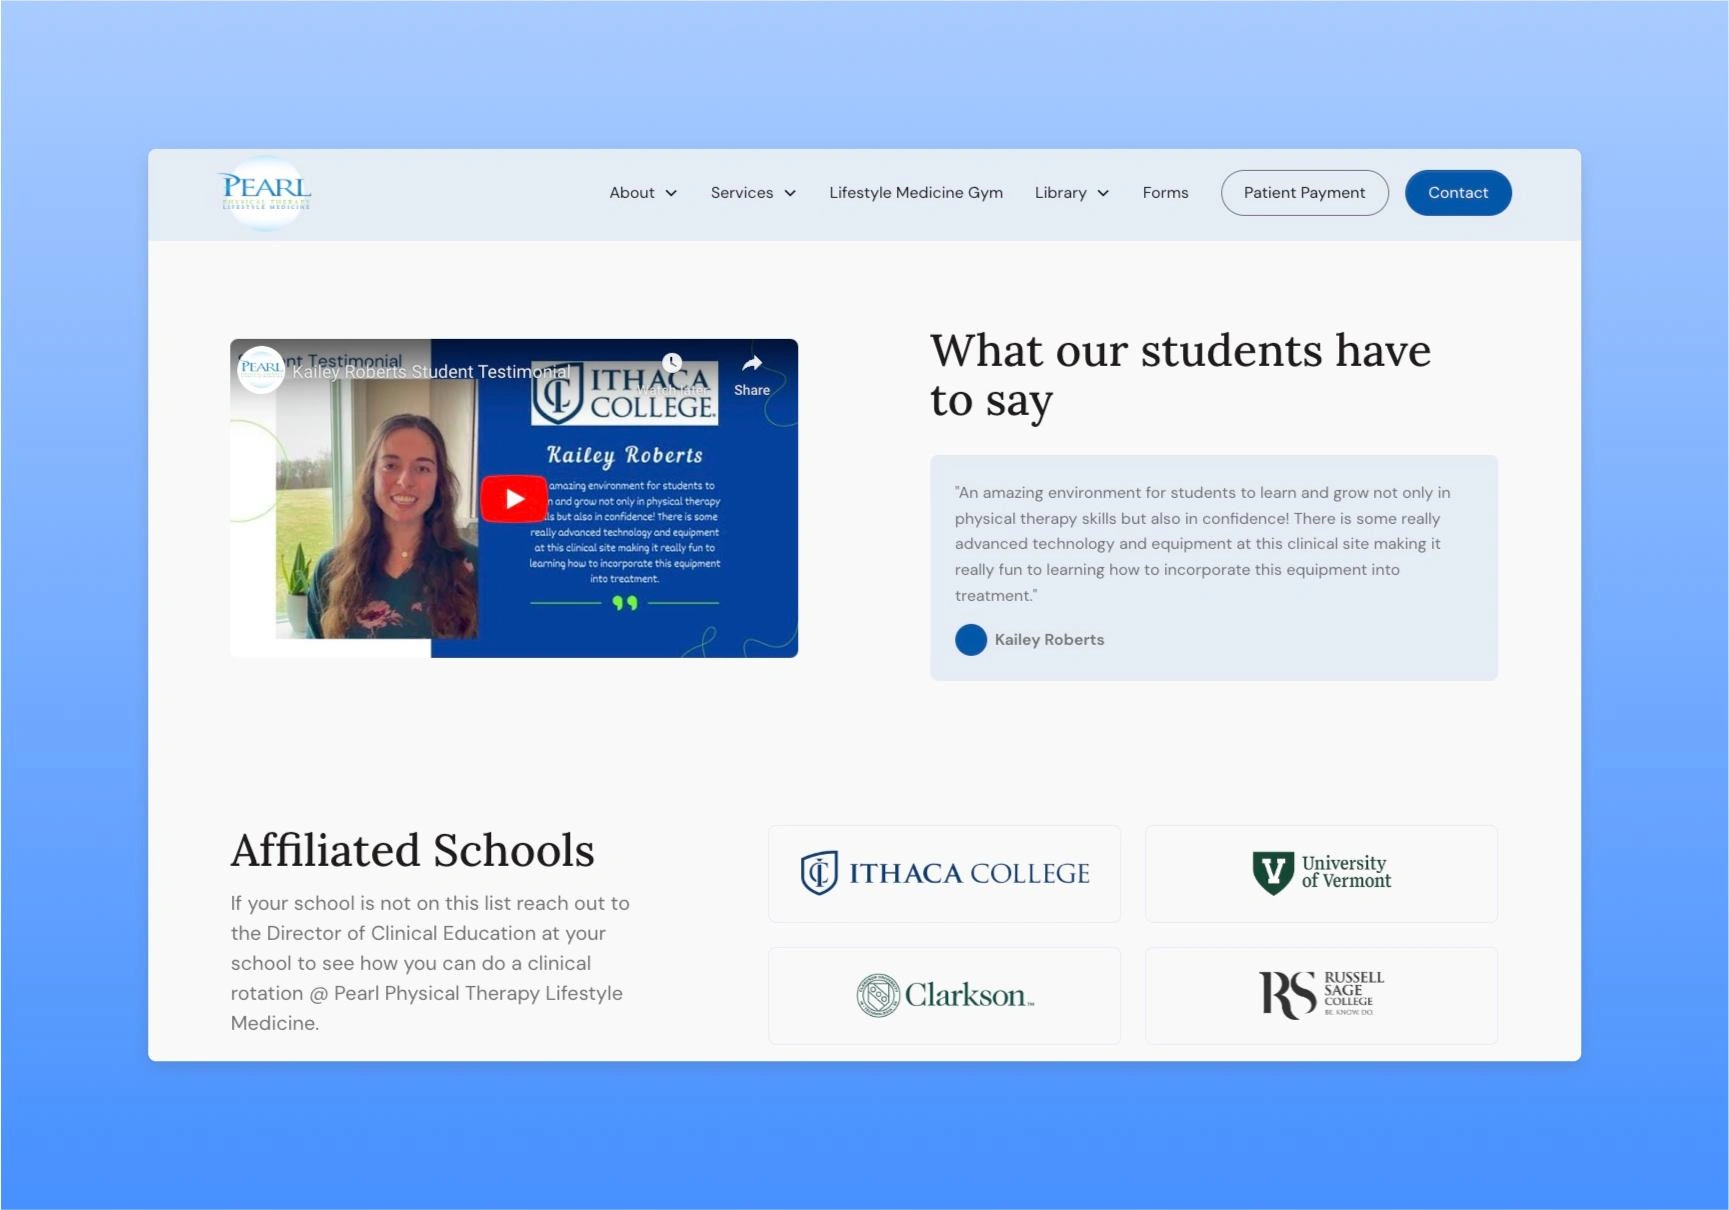Click the Patient Payment button
The image size is (1729, 1210).
[1304, 193]
